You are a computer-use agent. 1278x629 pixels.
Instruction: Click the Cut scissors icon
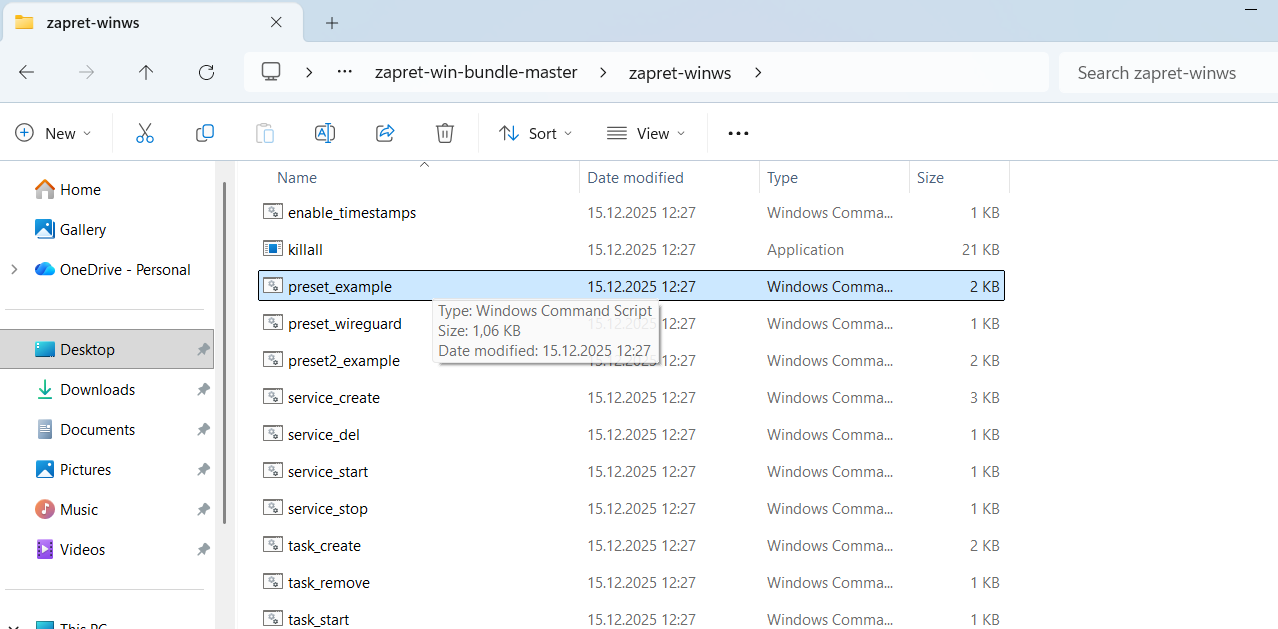tap(145, 133)
